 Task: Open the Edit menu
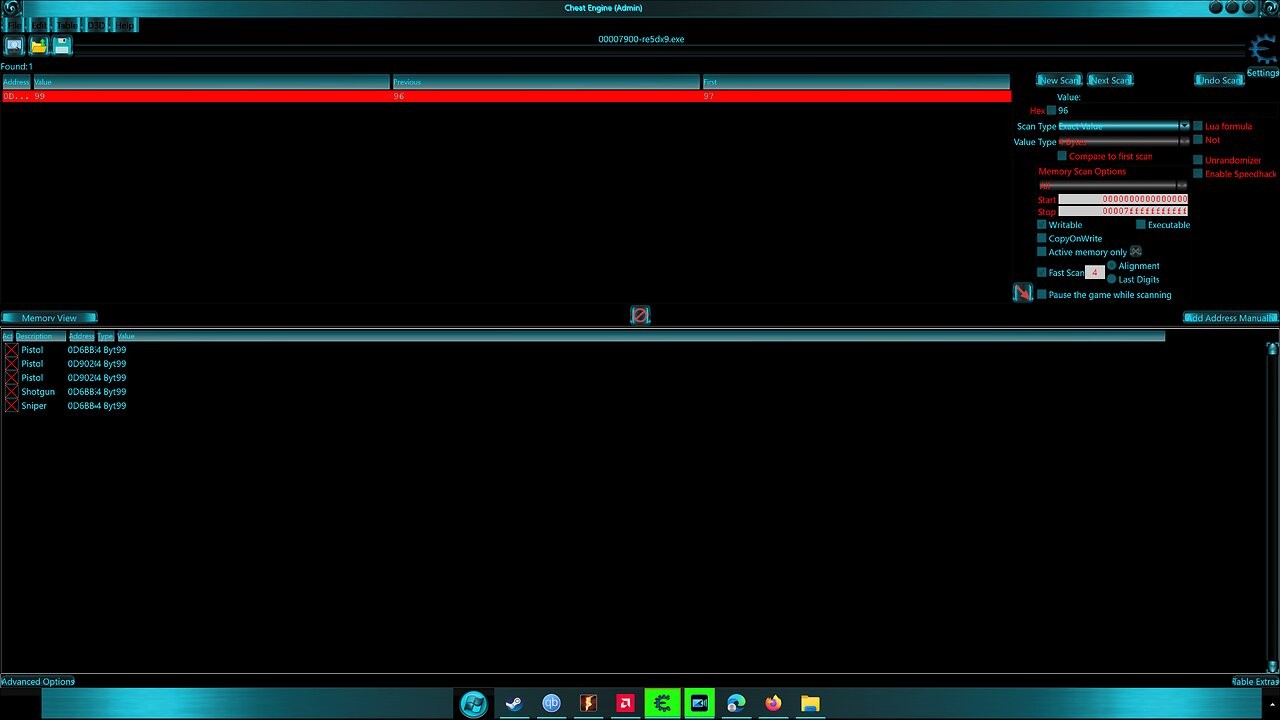coord(39,25)
